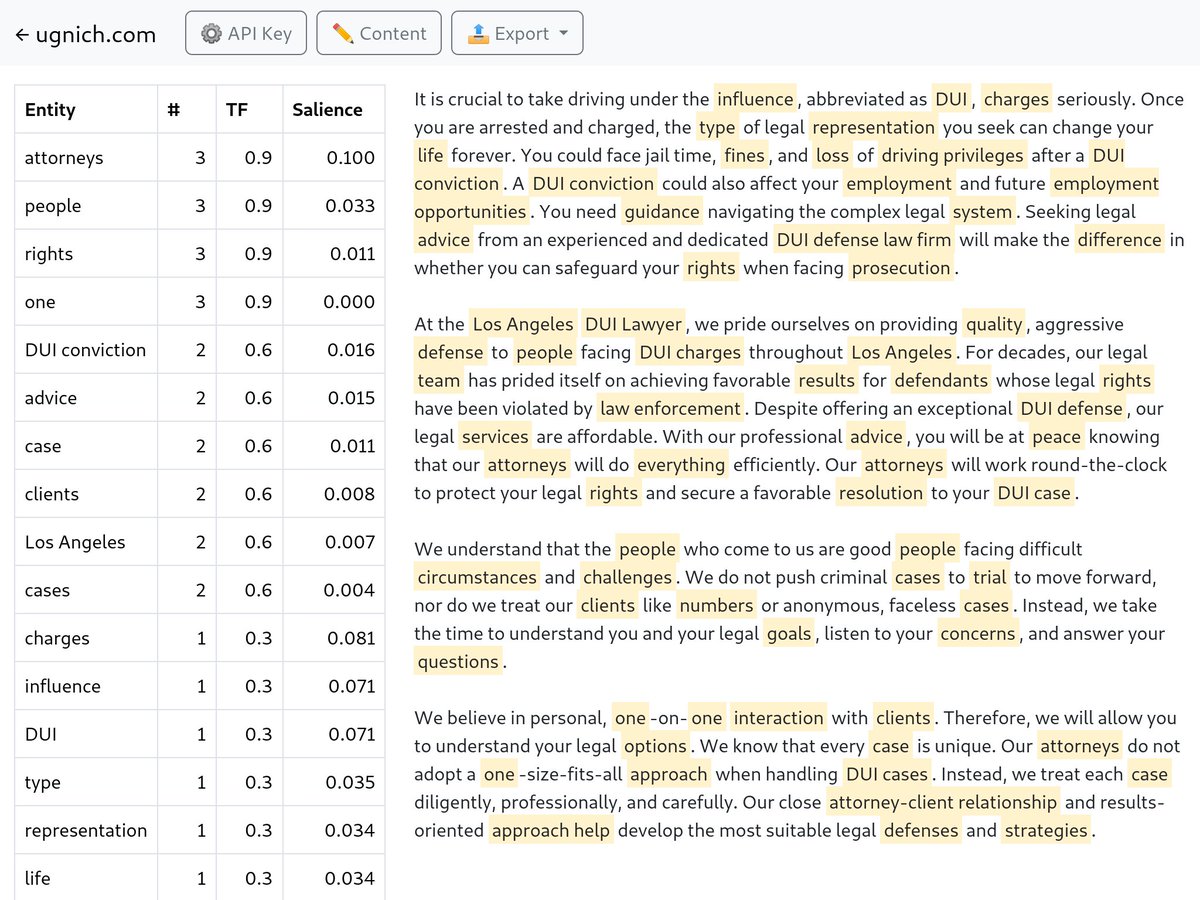Click highlighted 'defenses' in last paragraph
The height and width of the screenshot is (900, 1200).
point(921,831)
